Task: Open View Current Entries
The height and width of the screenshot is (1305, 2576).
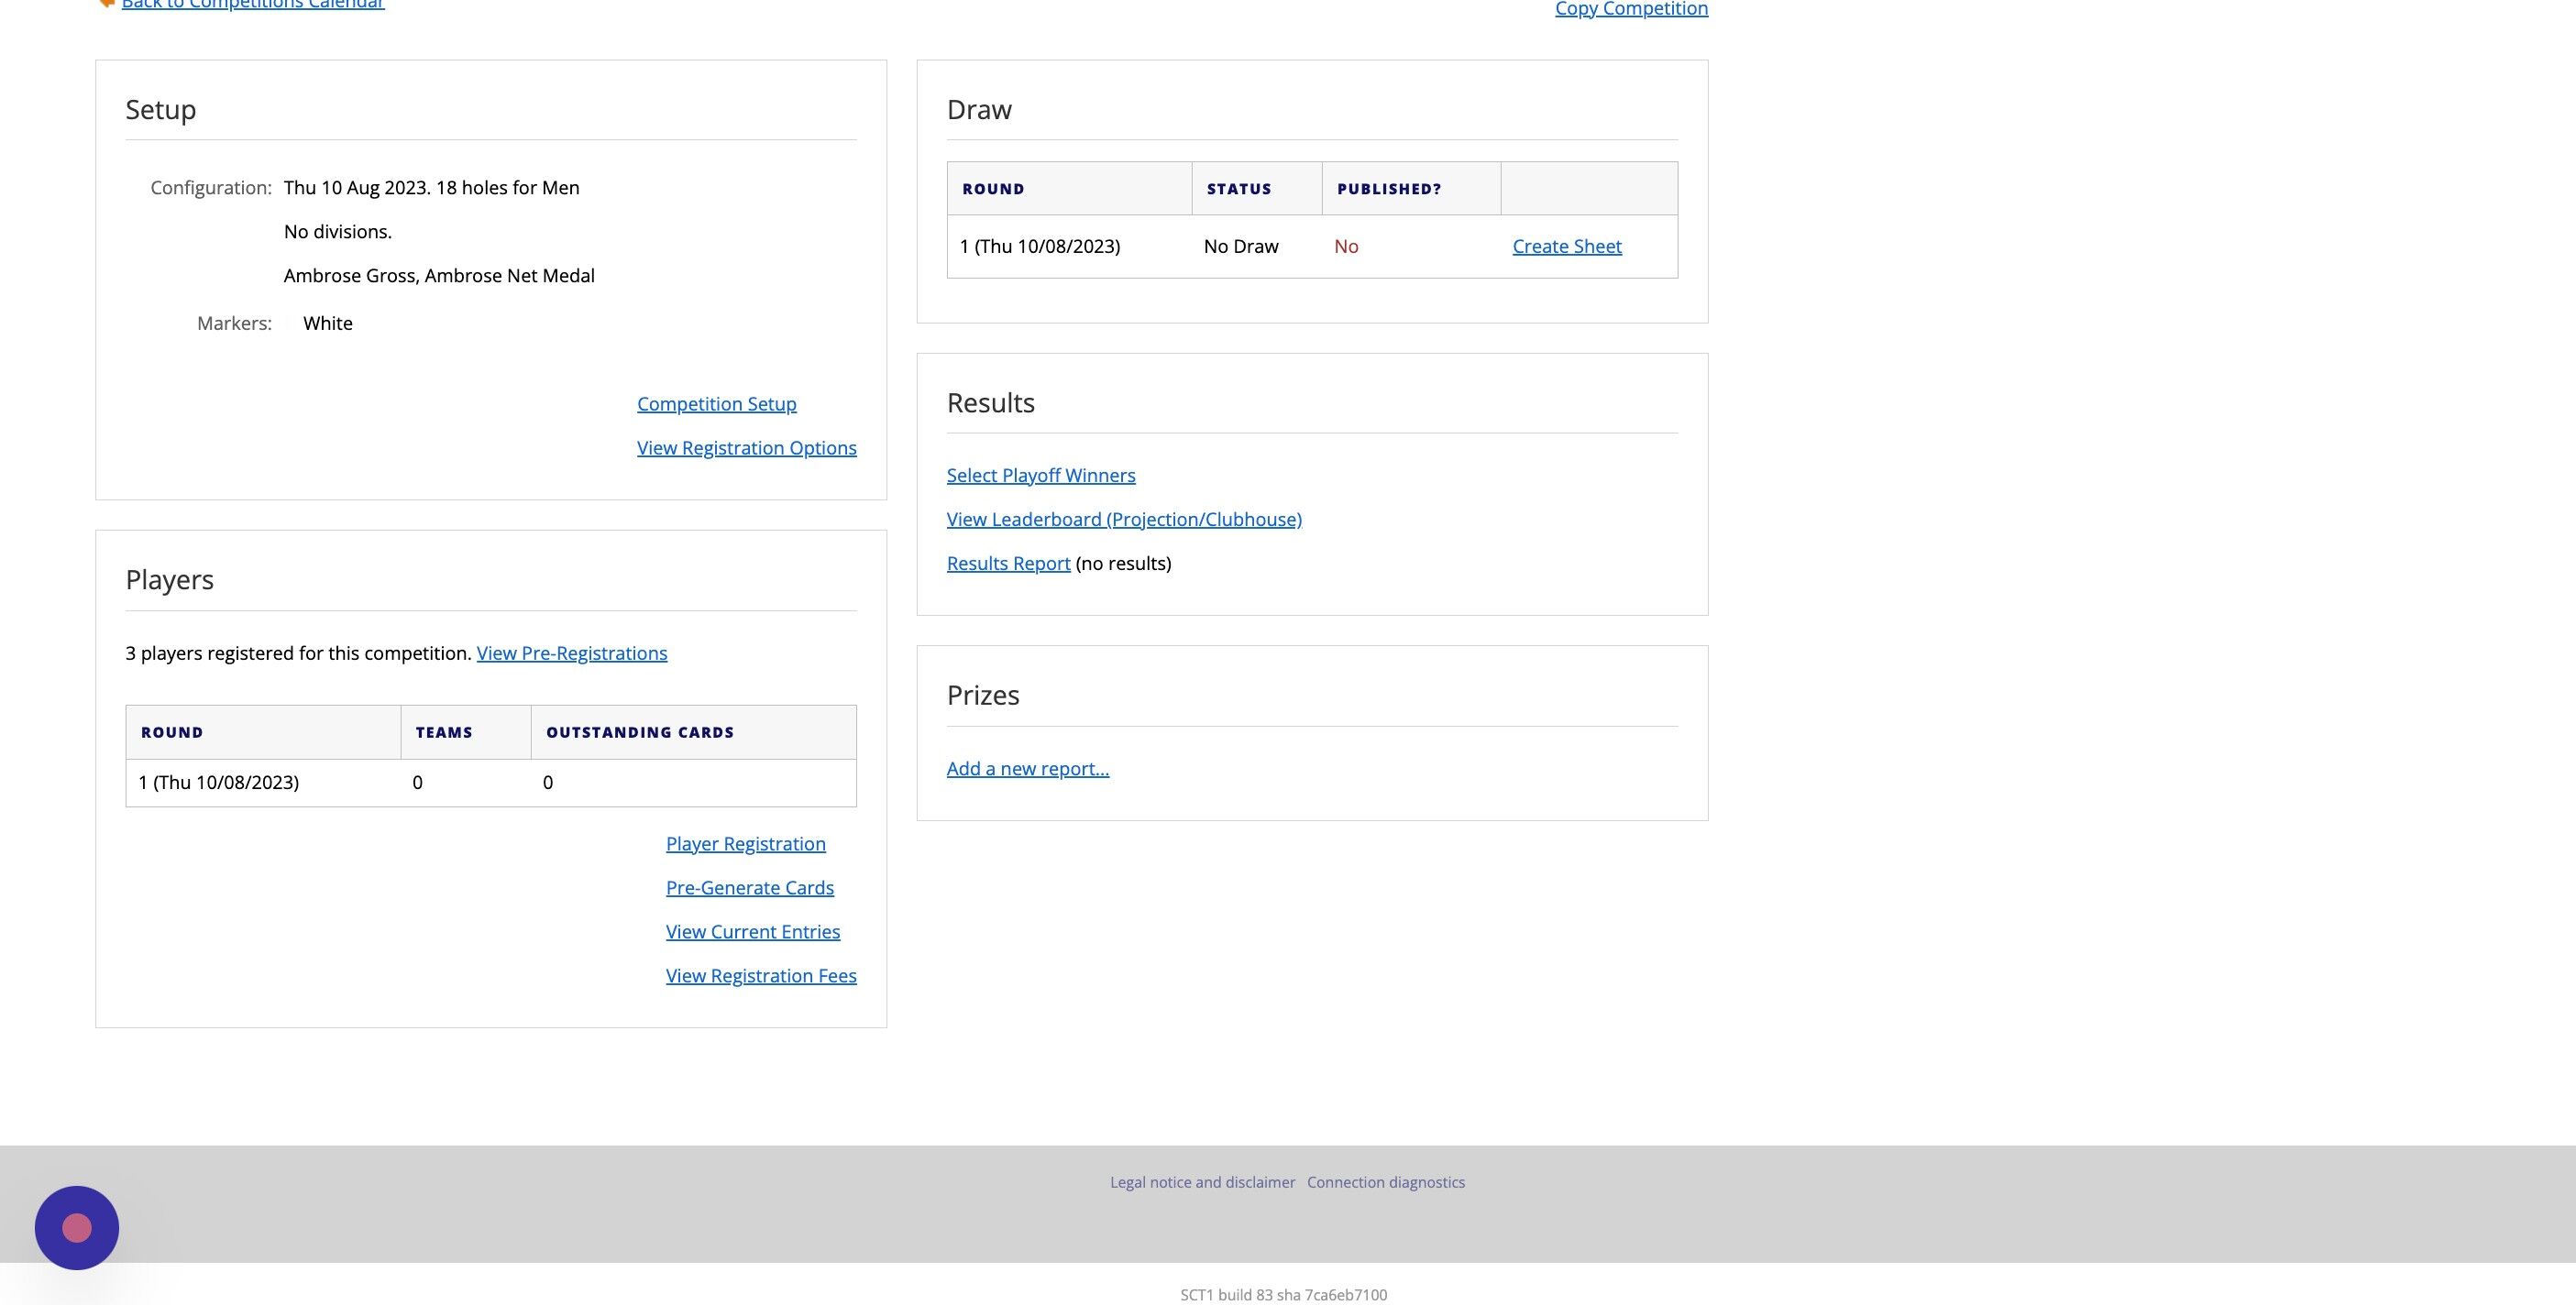Action: click(x=752, y=932)
